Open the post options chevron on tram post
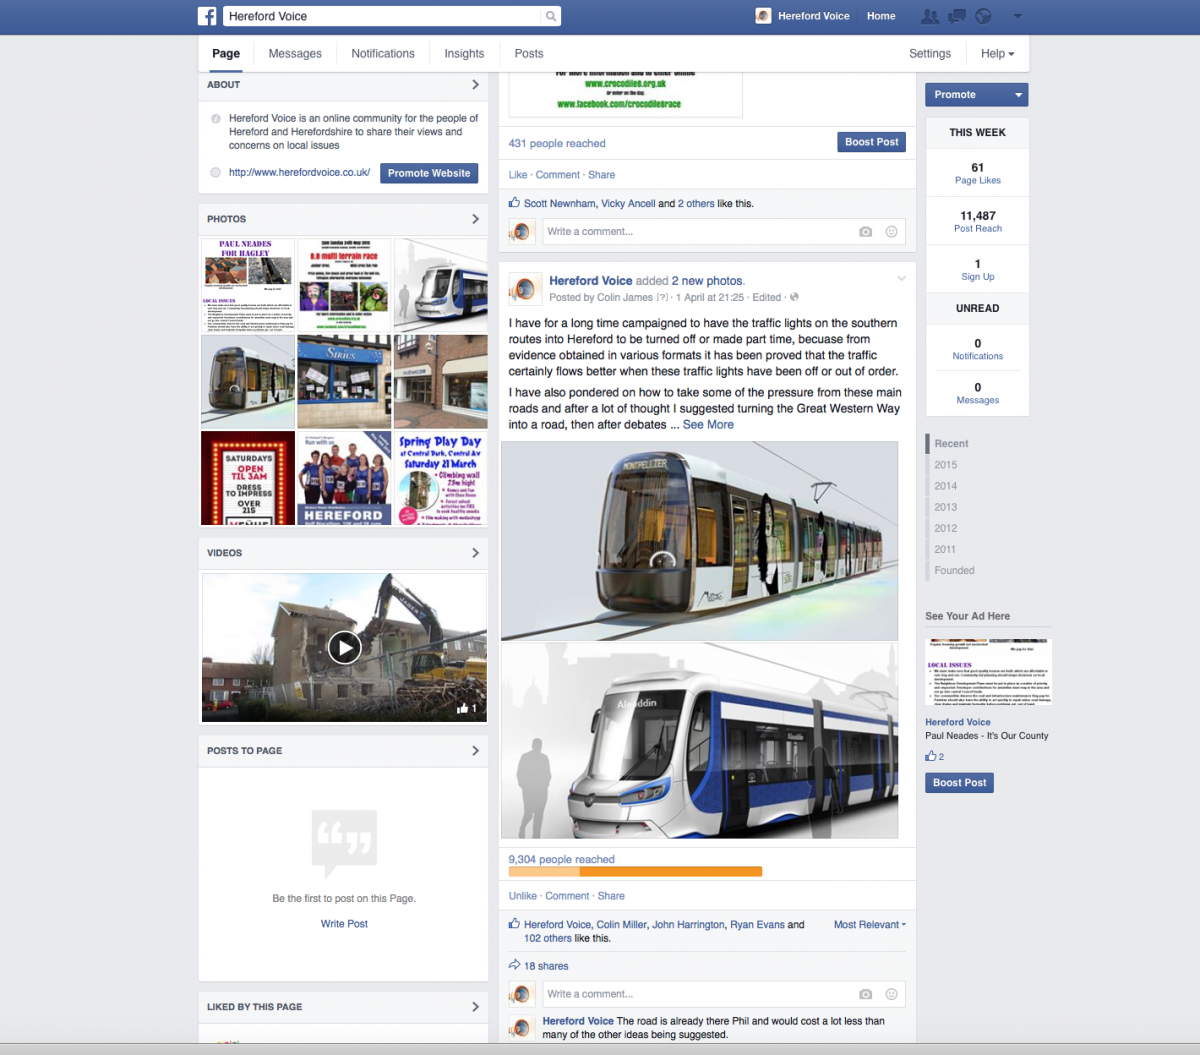 (x=901, y=279)
